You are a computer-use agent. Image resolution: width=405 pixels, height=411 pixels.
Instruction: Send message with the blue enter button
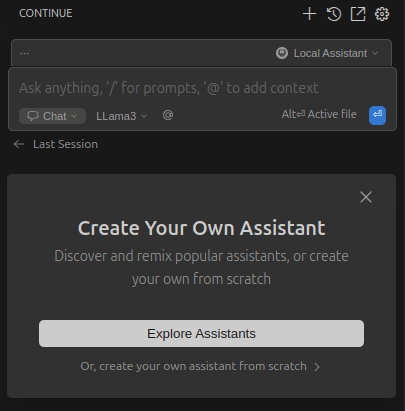tap(377, 115)
